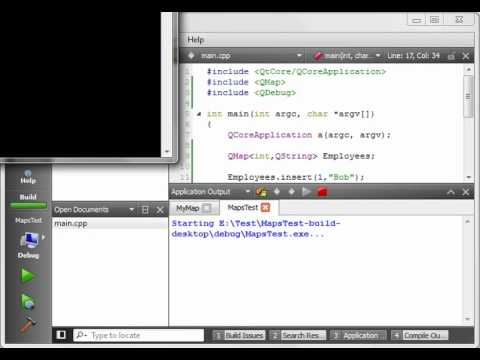The height and width of the screenshot is (360, 480).
Task: Build the project using the hammer icon
Action: pyautogui.click(x=28, y=324)
